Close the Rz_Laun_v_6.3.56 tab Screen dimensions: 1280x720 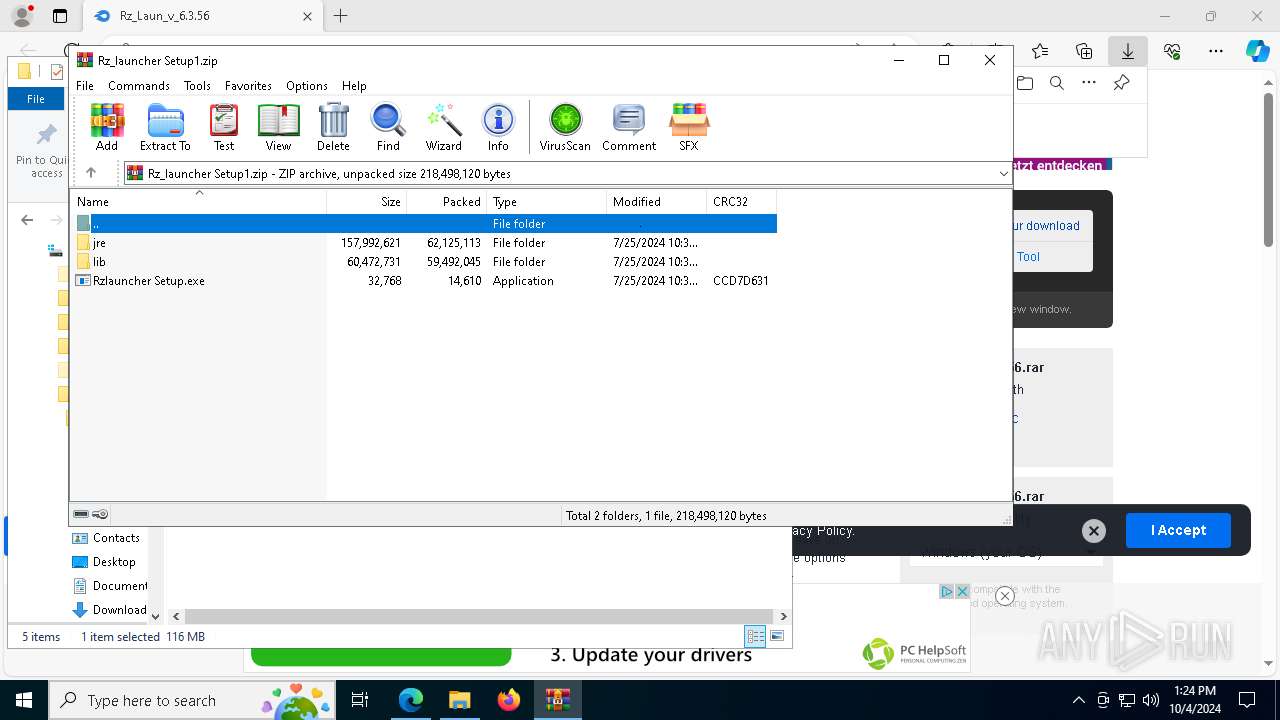308,16
